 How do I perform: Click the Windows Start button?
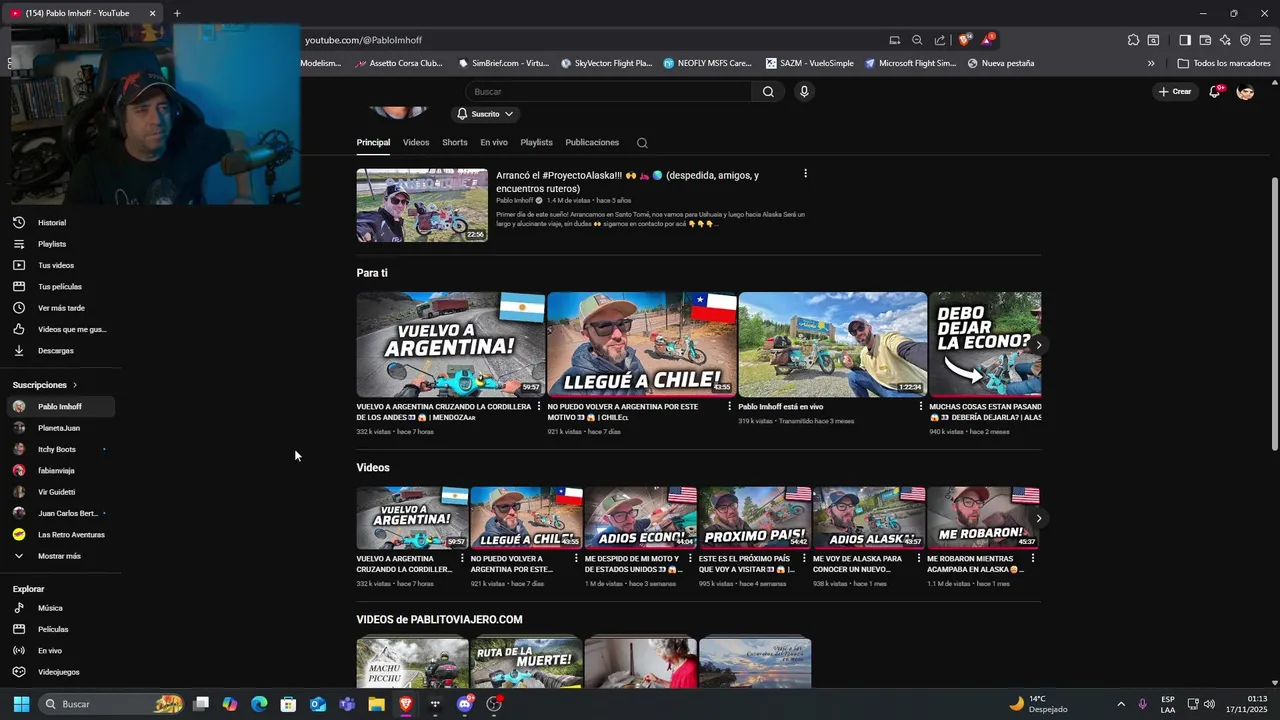point(21,704)
